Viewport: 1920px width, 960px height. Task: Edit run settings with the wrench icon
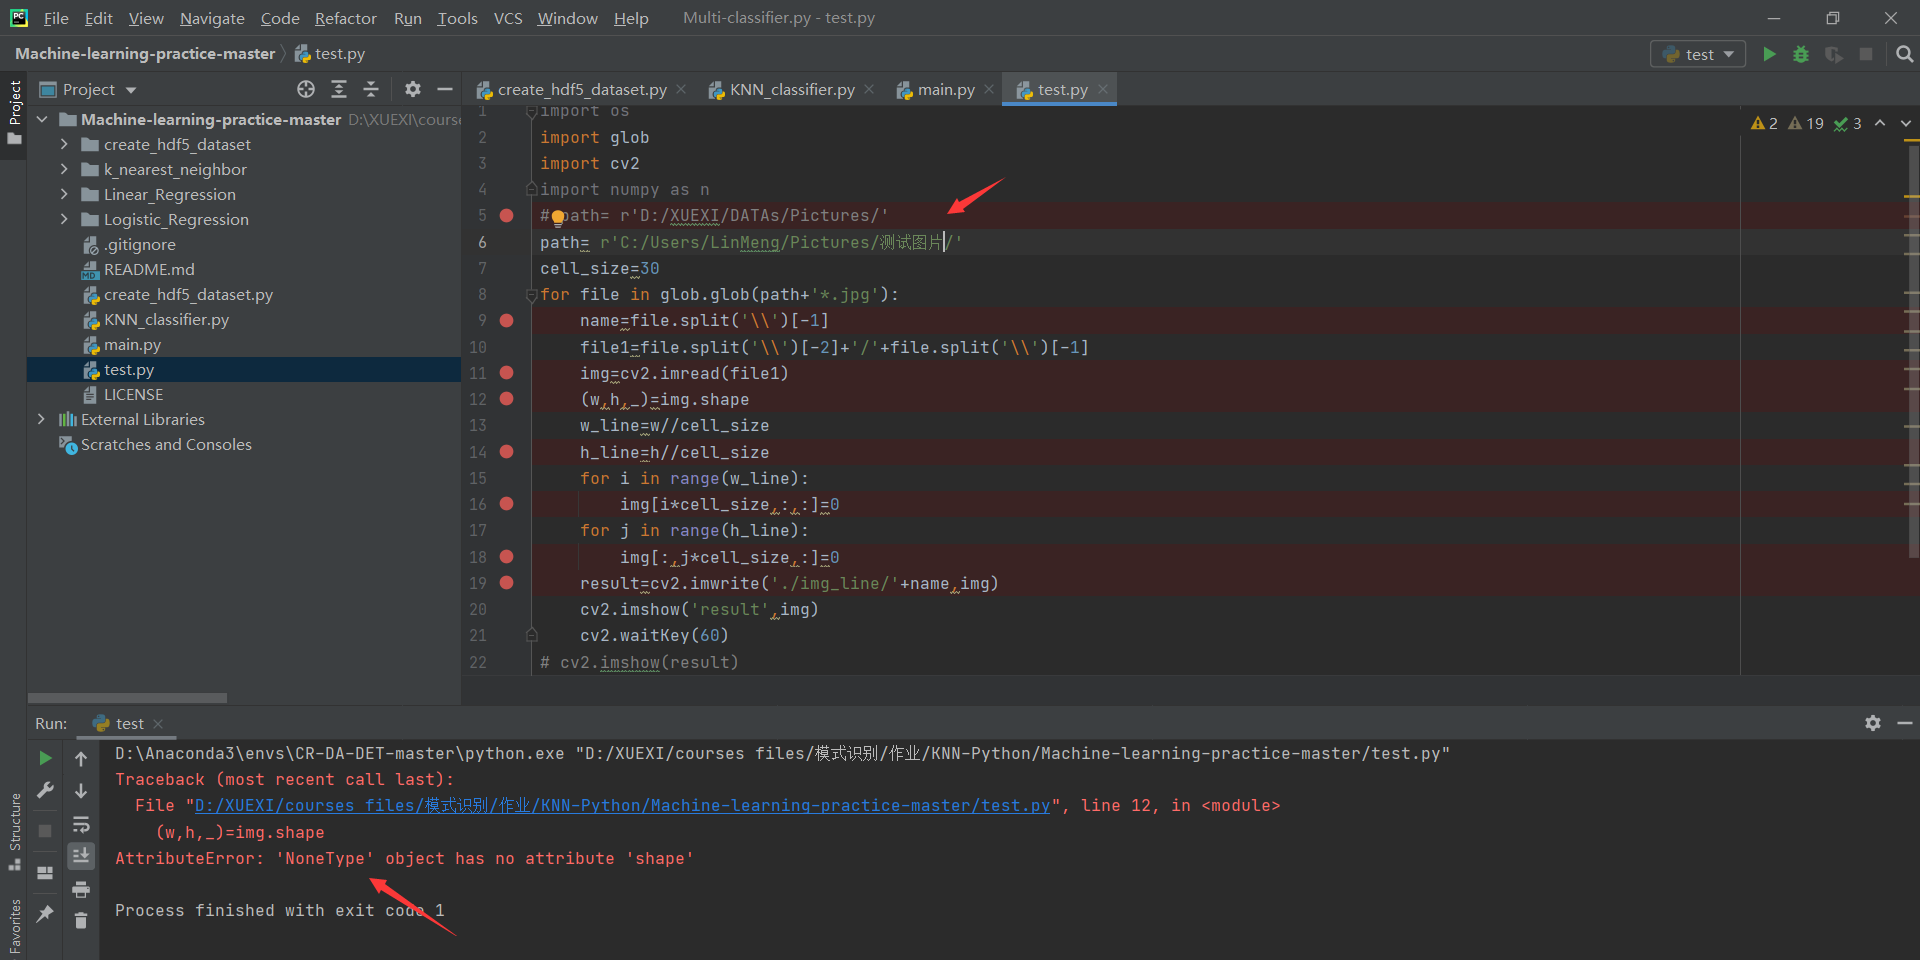pos(44,790)
